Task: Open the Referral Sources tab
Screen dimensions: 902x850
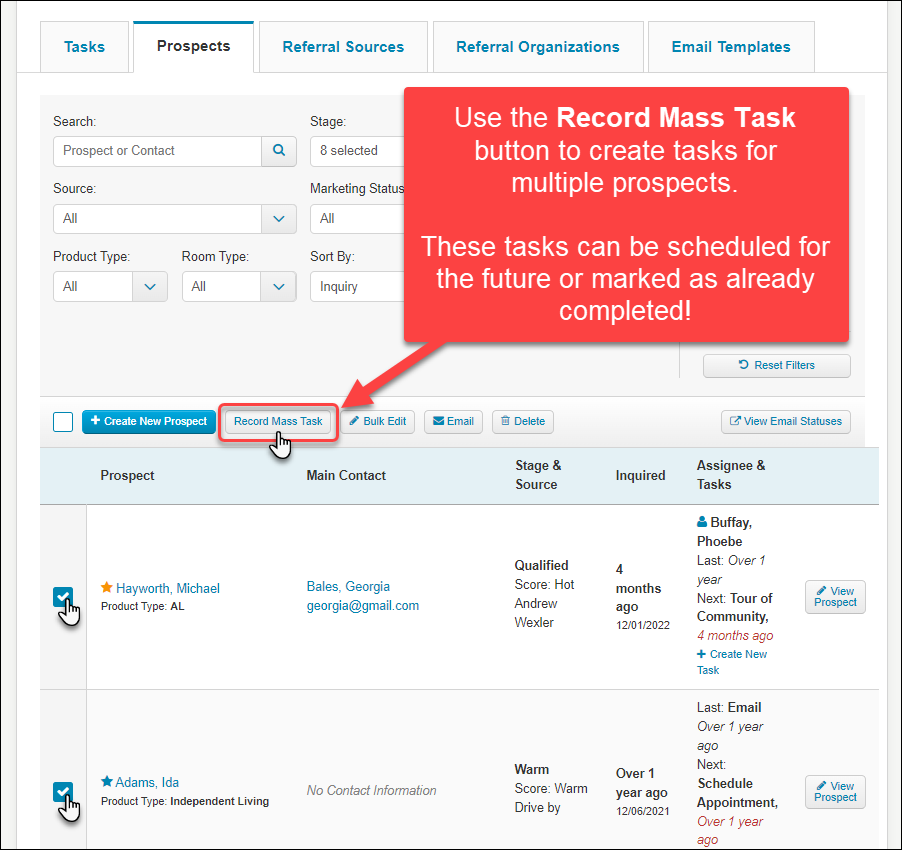Action: click(343, 47)
